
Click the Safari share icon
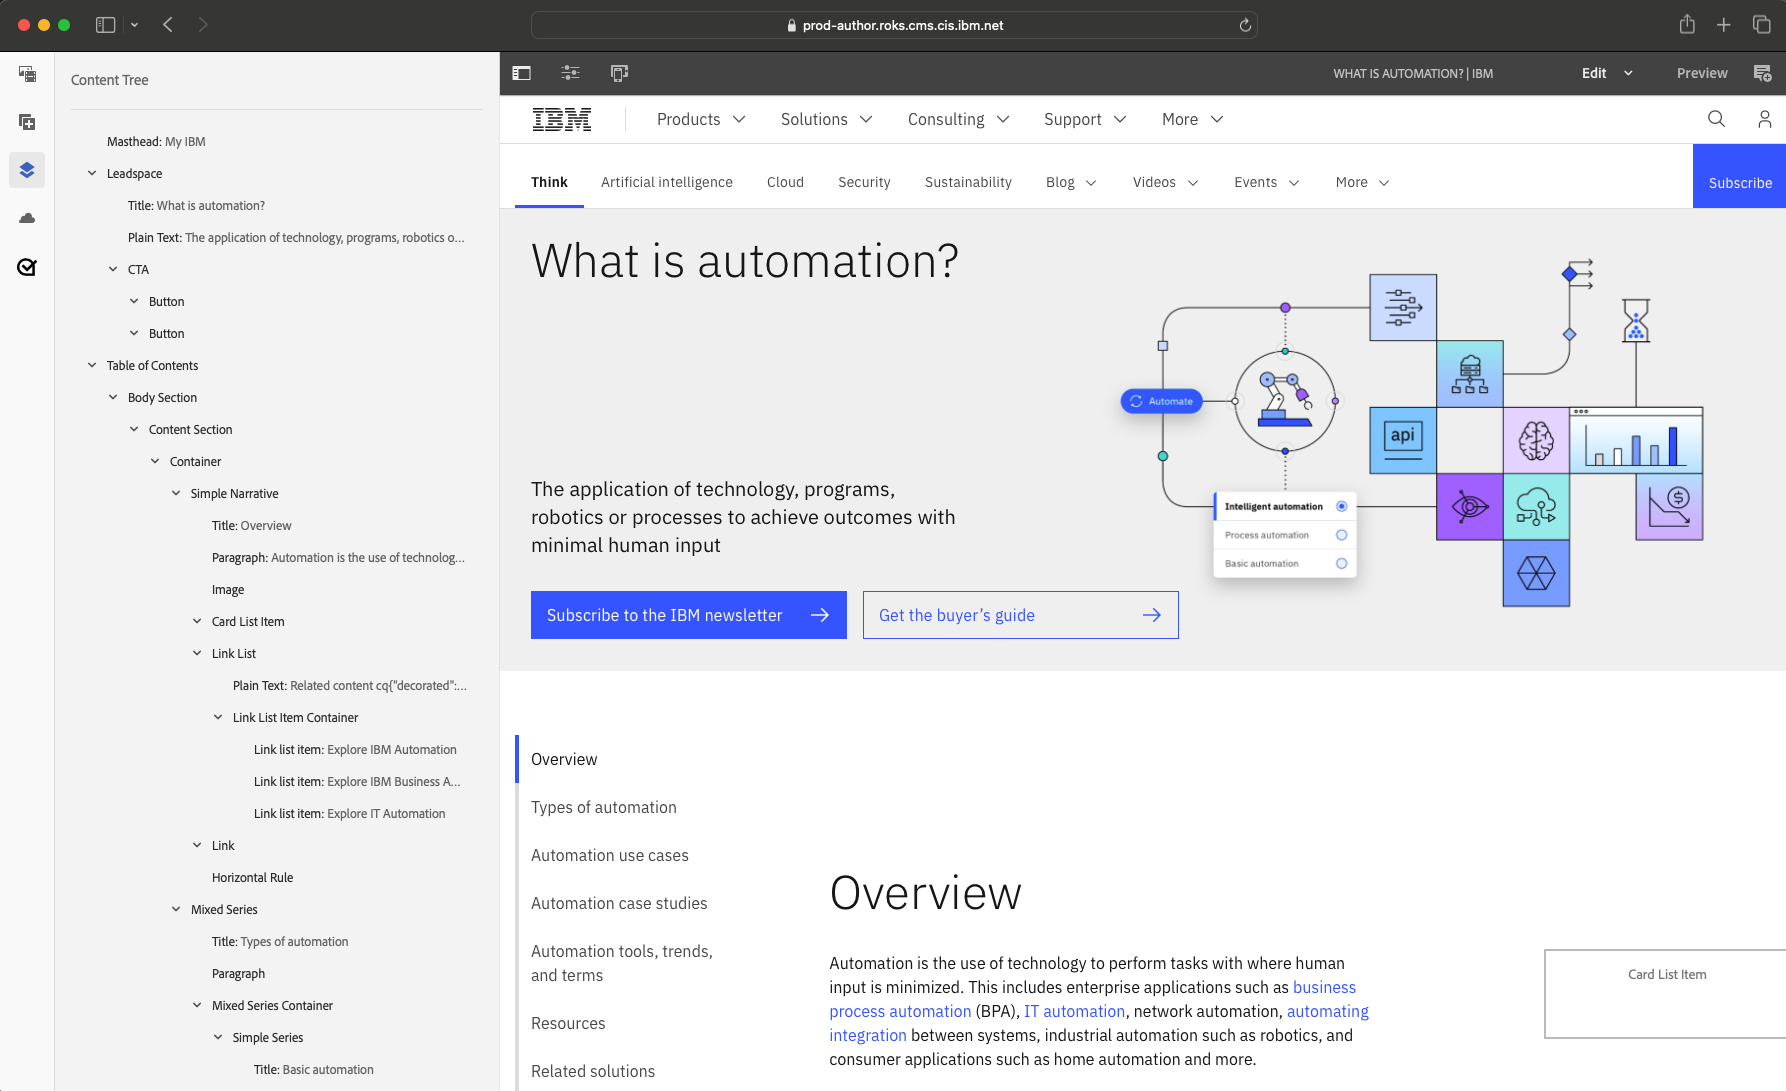click(x=1687, y=25)
